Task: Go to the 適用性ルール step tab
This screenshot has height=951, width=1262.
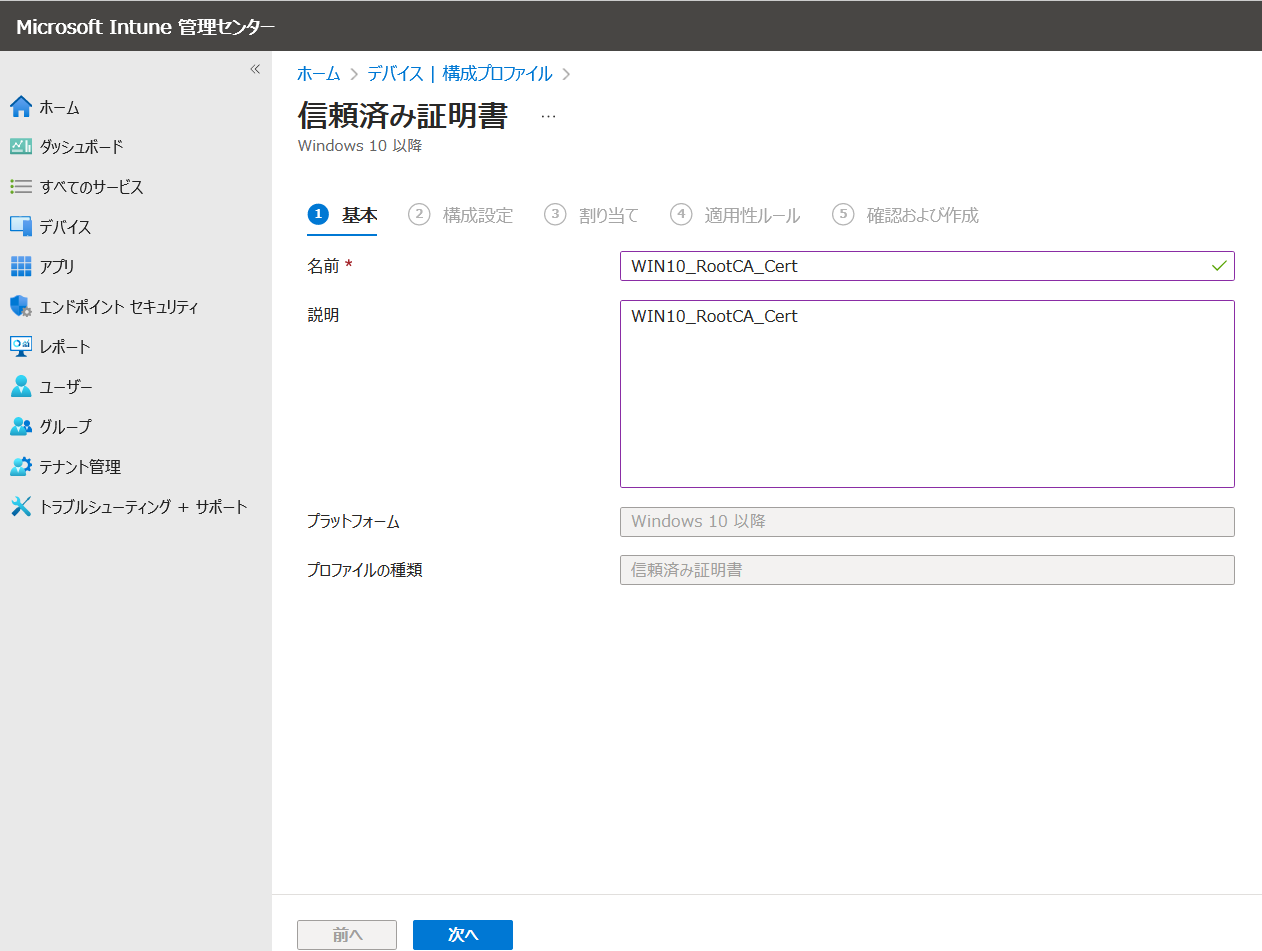Action: 735,215
